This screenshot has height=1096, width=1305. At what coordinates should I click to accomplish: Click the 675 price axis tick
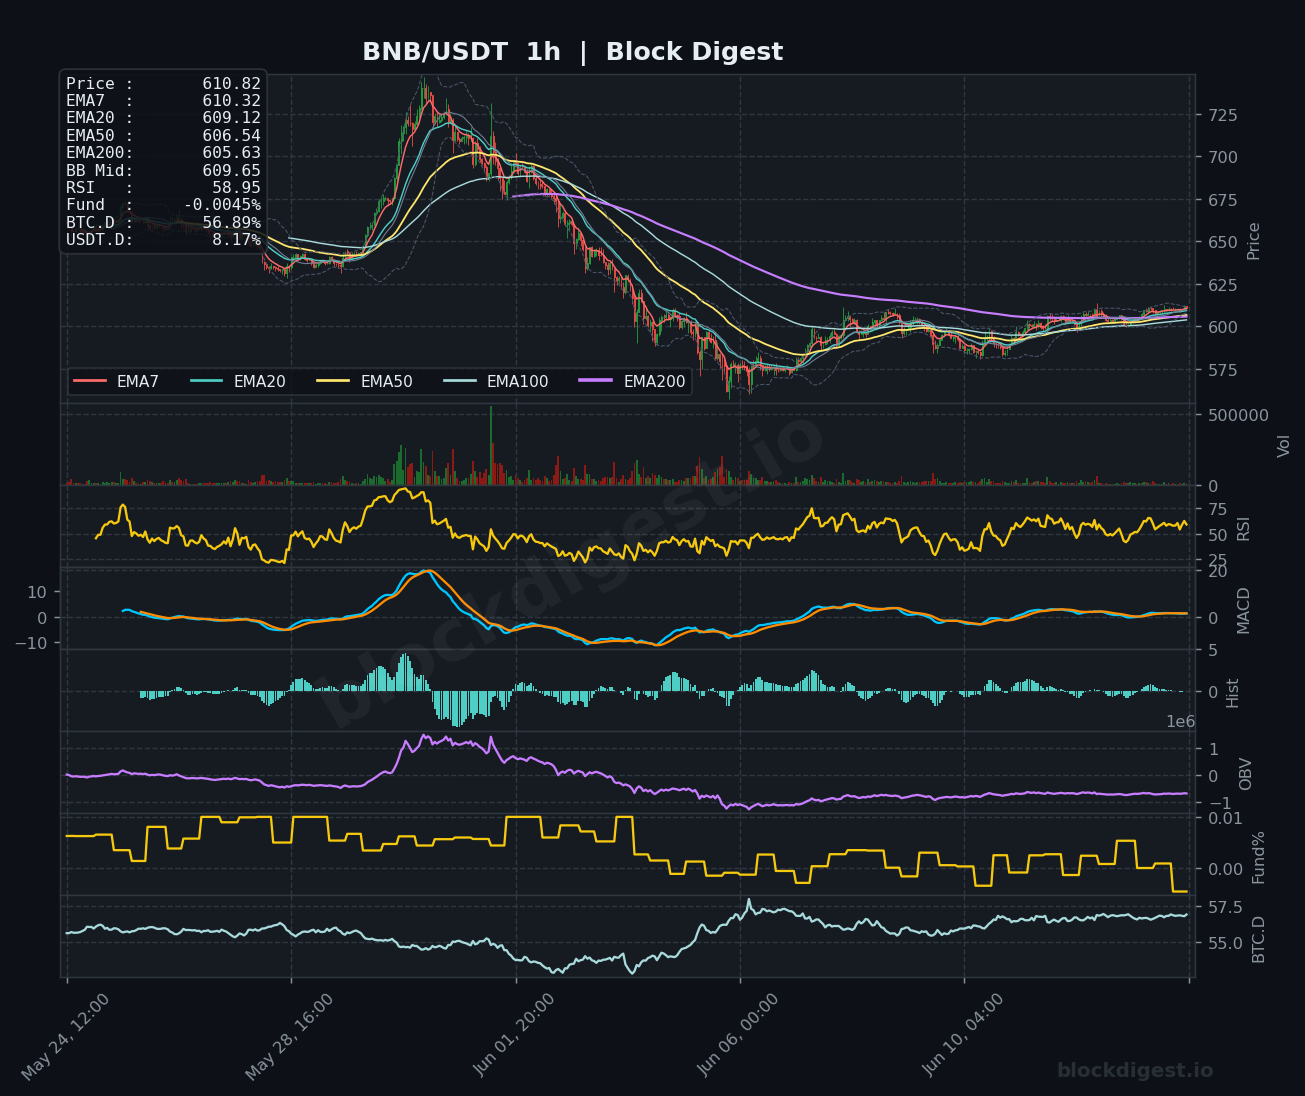pos(1221,200)
